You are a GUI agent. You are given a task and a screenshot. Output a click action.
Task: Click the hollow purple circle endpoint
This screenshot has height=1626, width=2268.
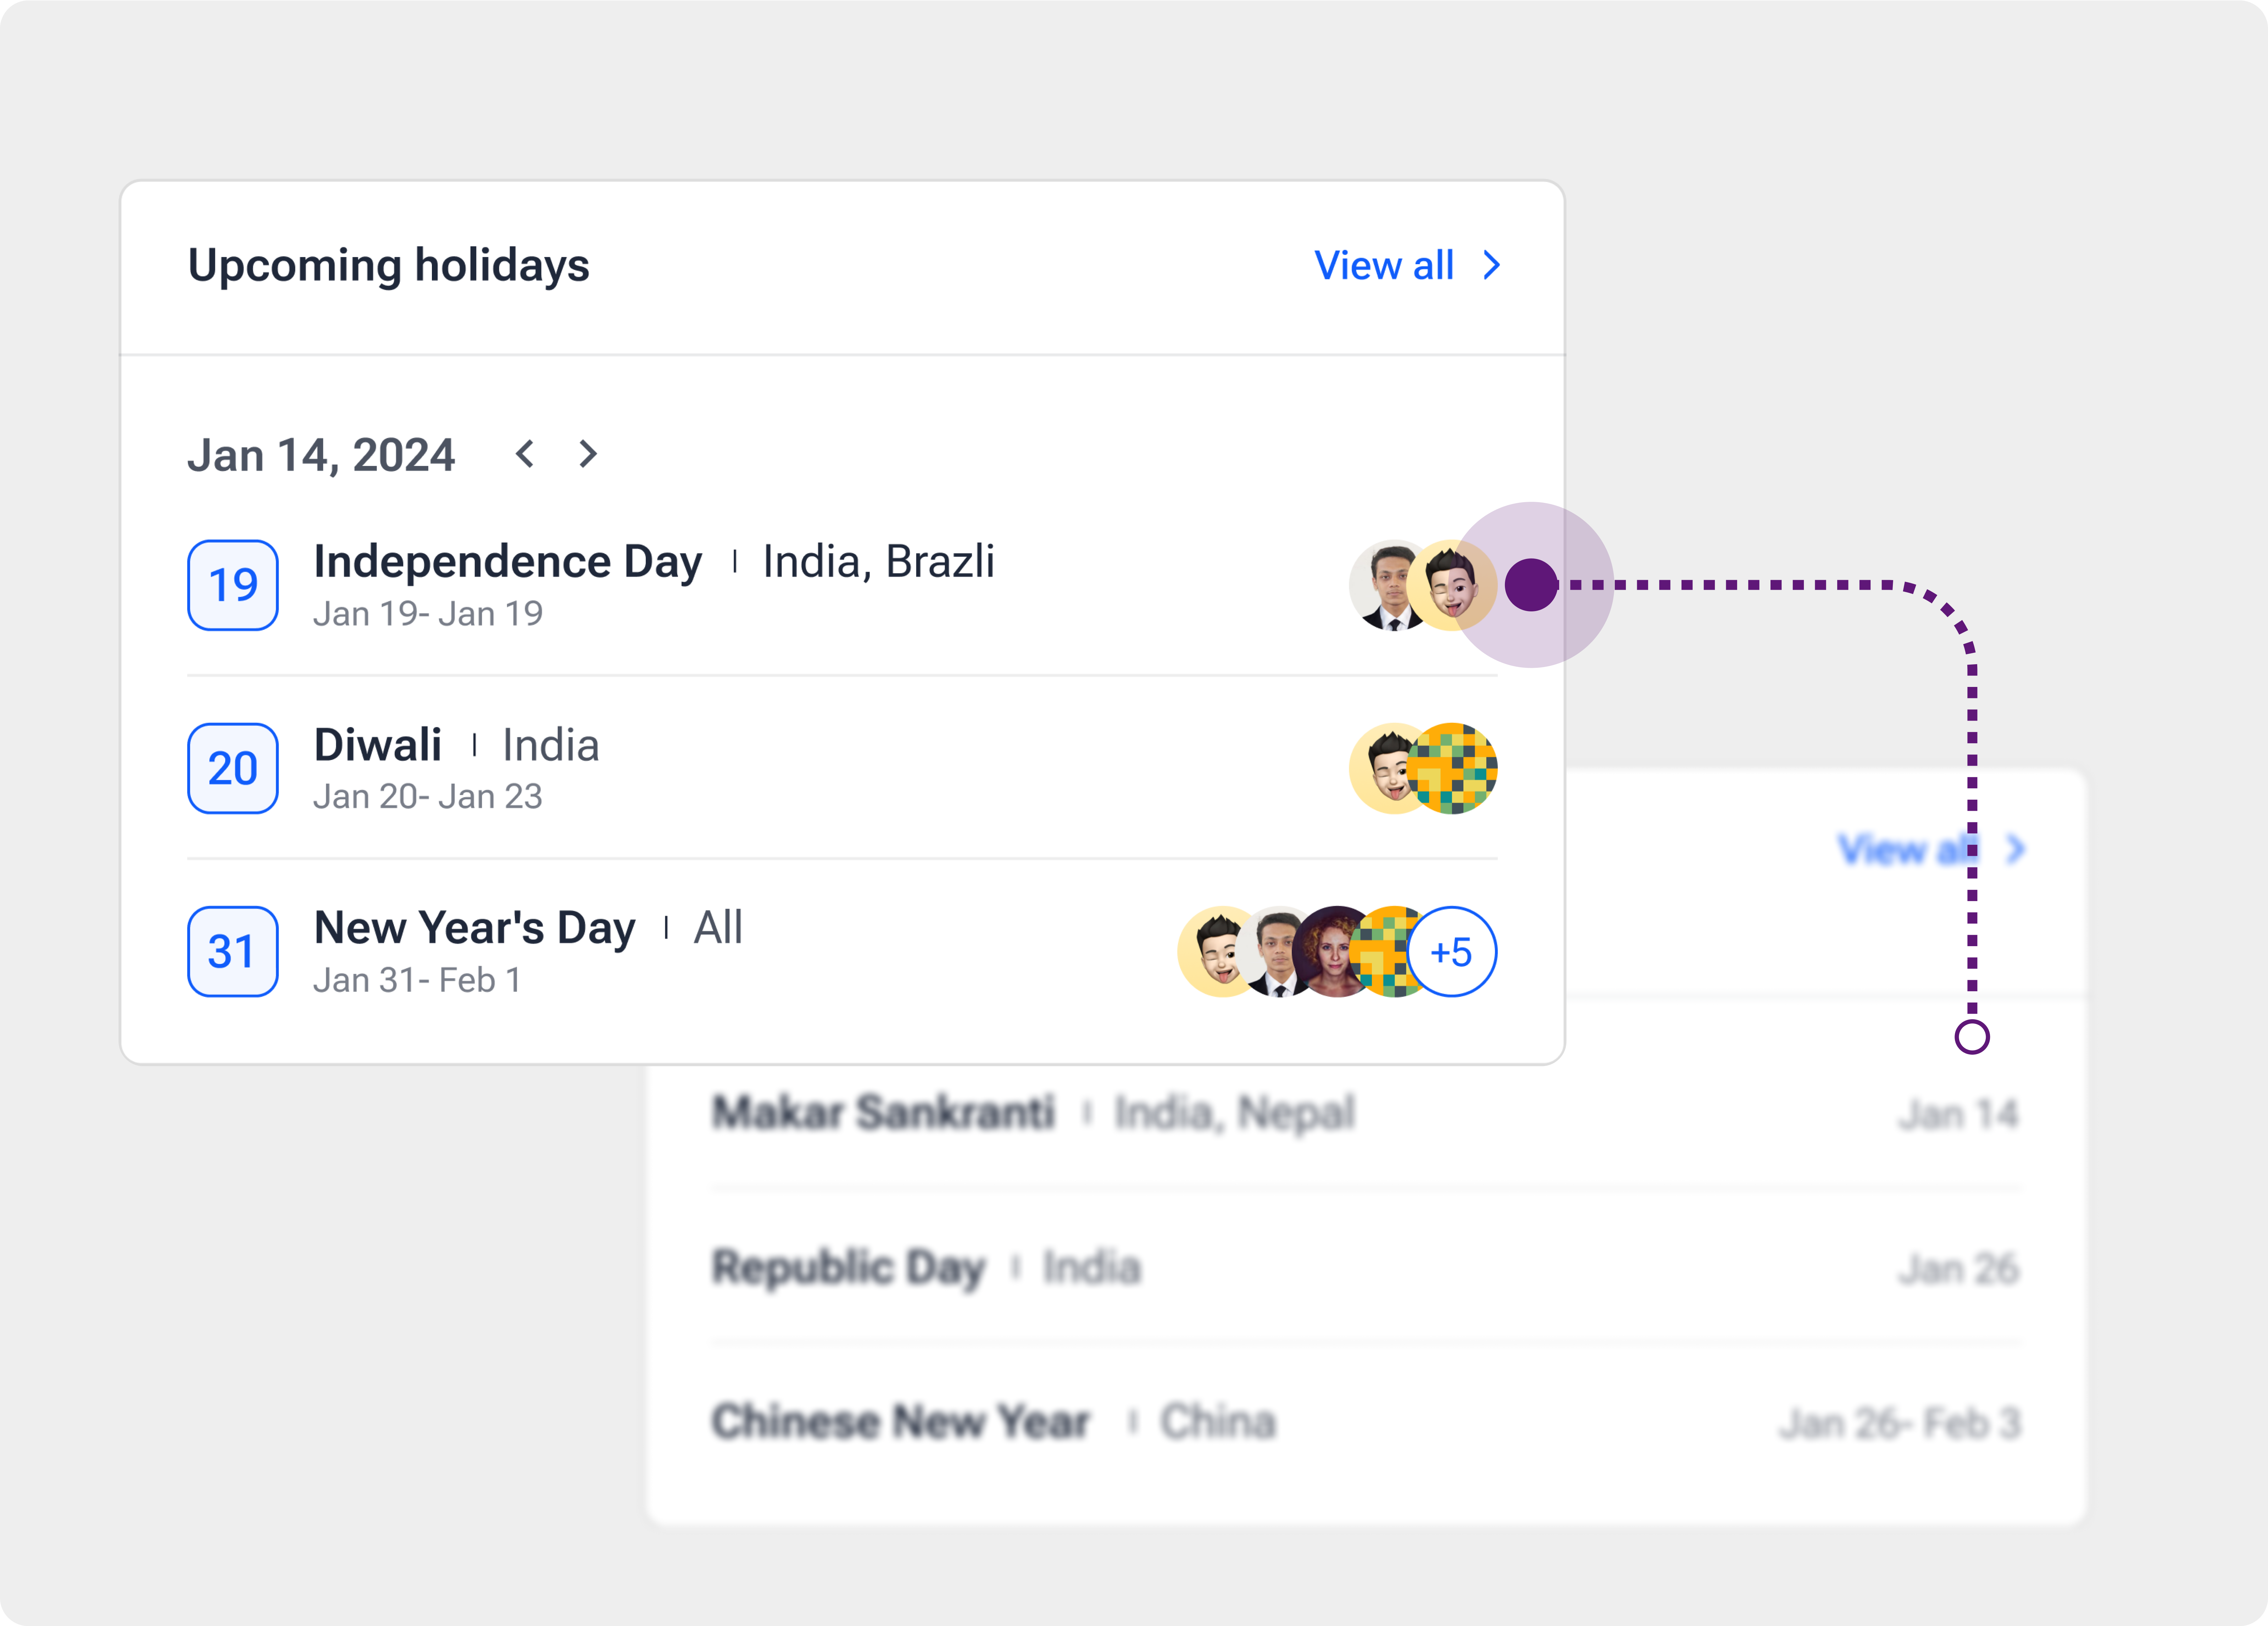coord(1971,1037)
